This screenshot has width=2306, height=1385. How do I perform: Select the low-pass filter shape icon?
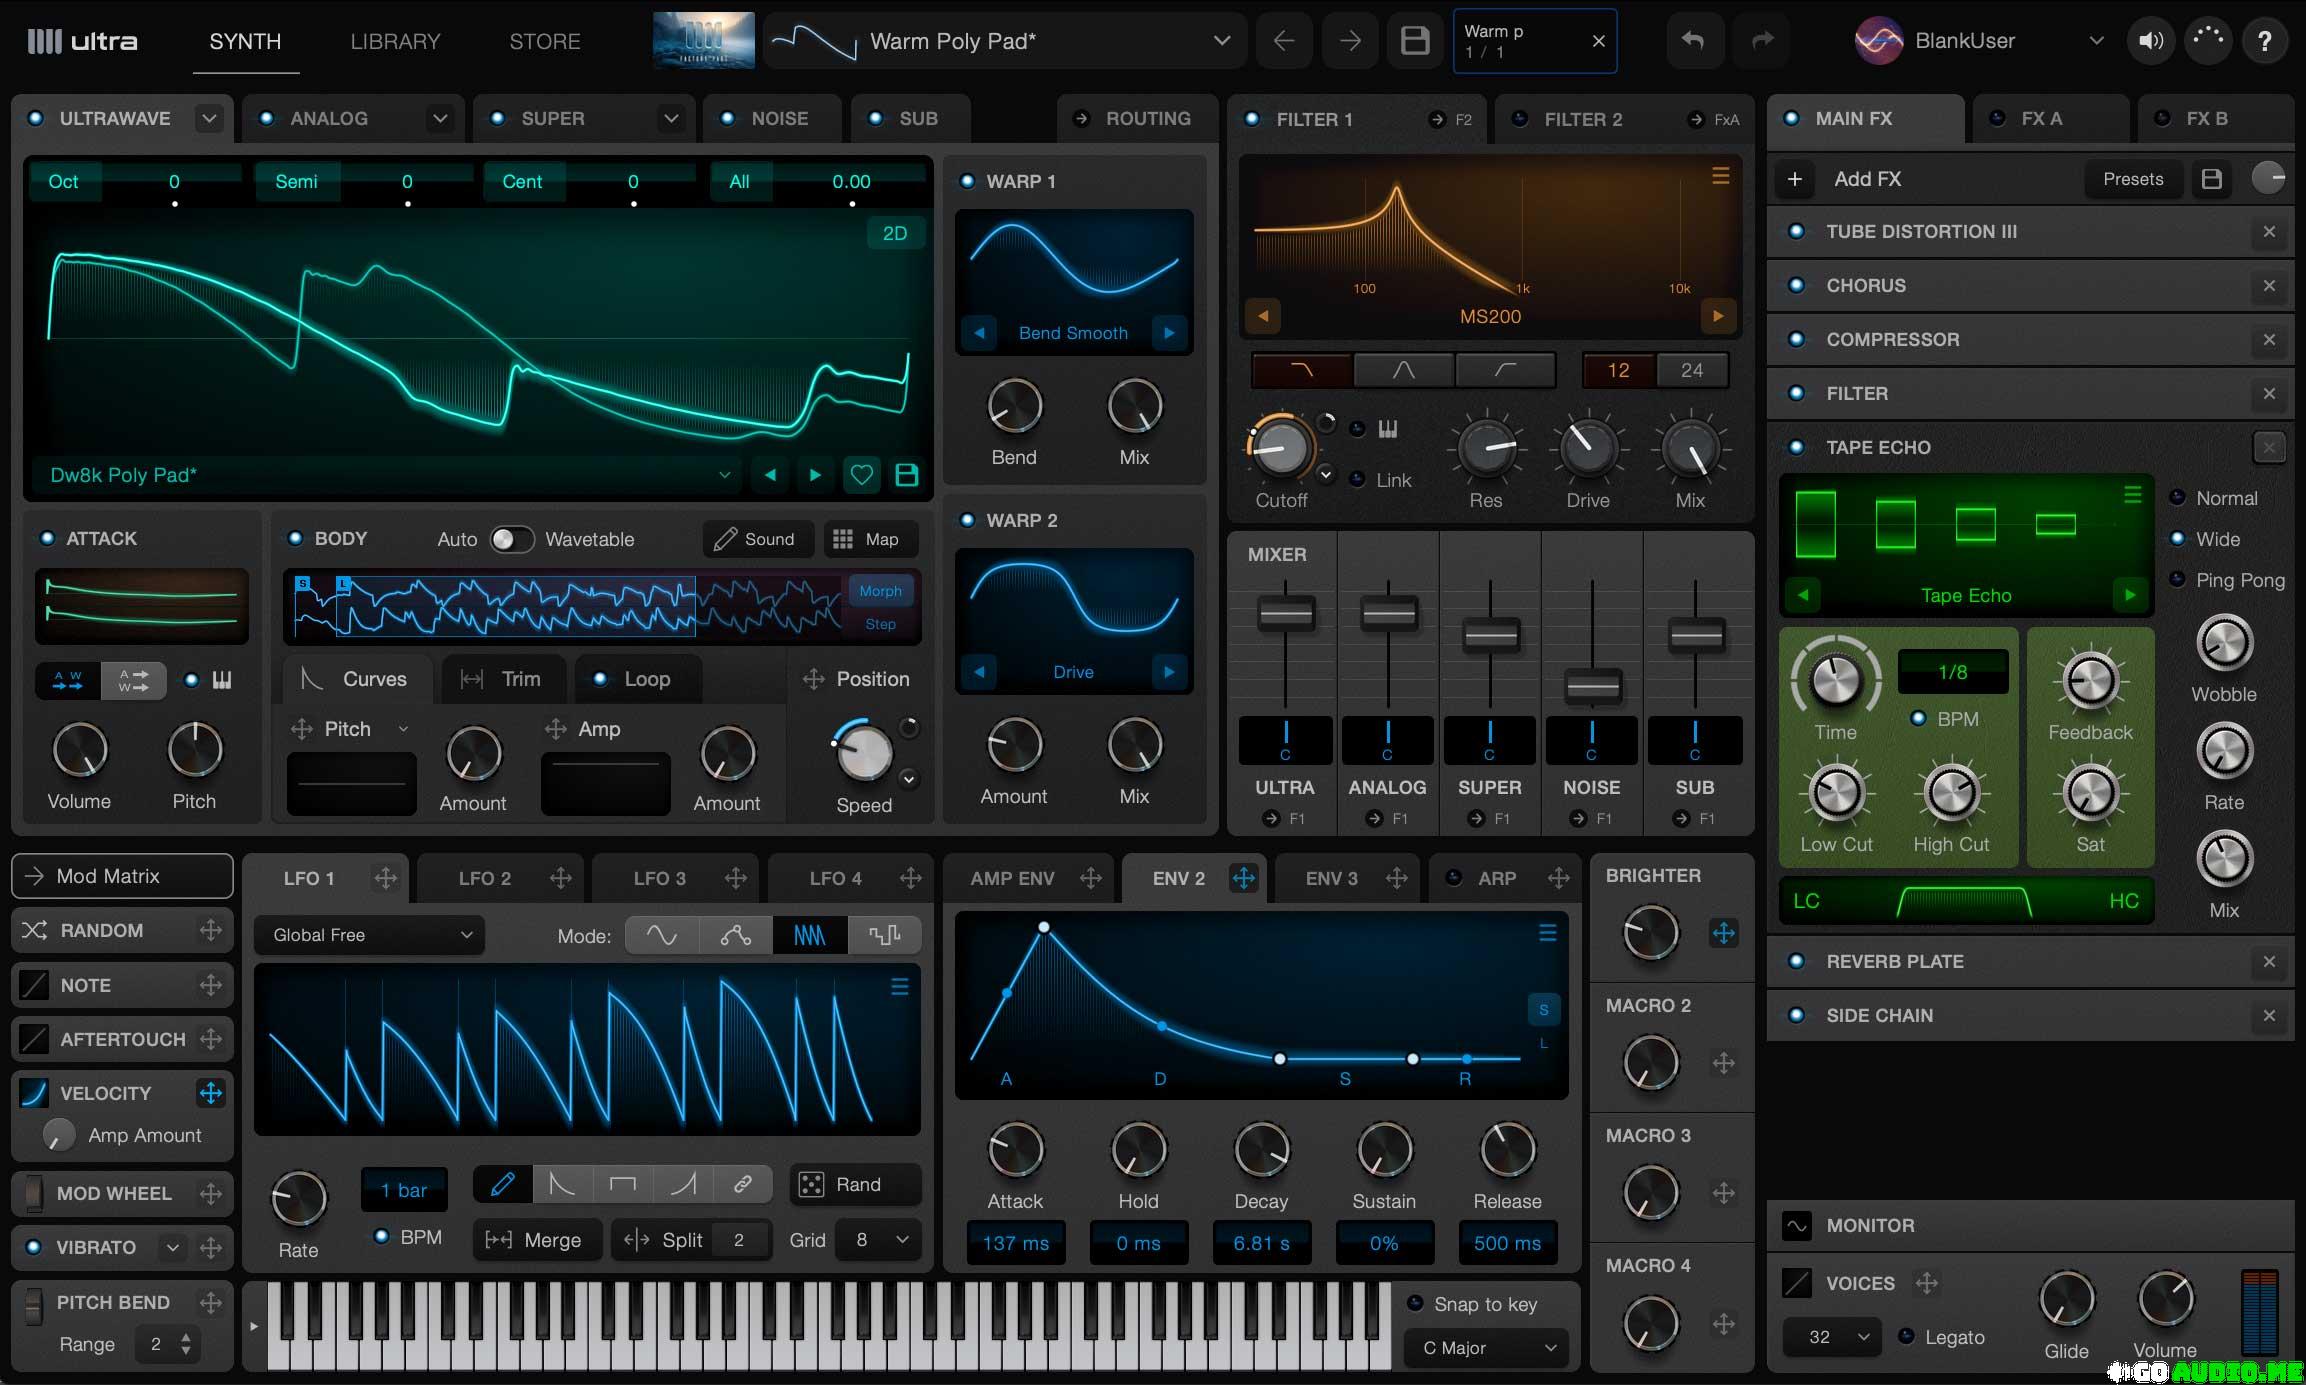(x=1301, y=370)
